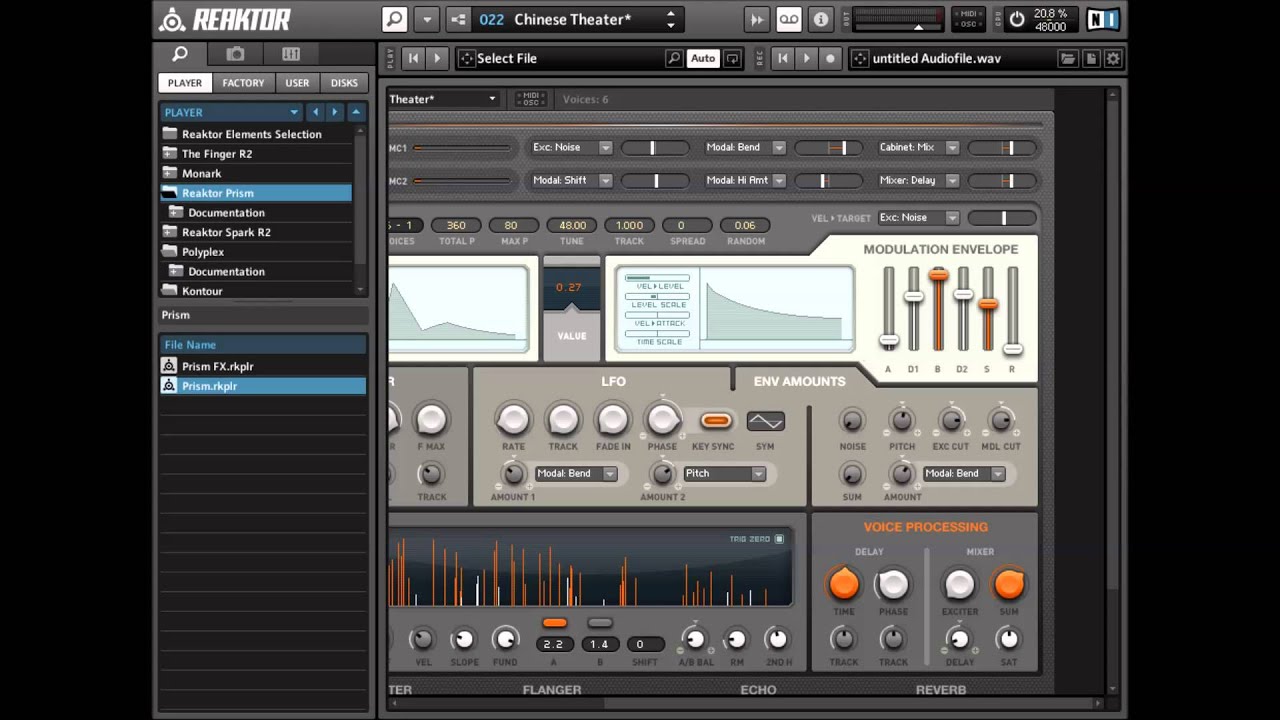1280x720 pixels.
Task: Switch to the snapshots camera tab
Action: tap(235, 54)
